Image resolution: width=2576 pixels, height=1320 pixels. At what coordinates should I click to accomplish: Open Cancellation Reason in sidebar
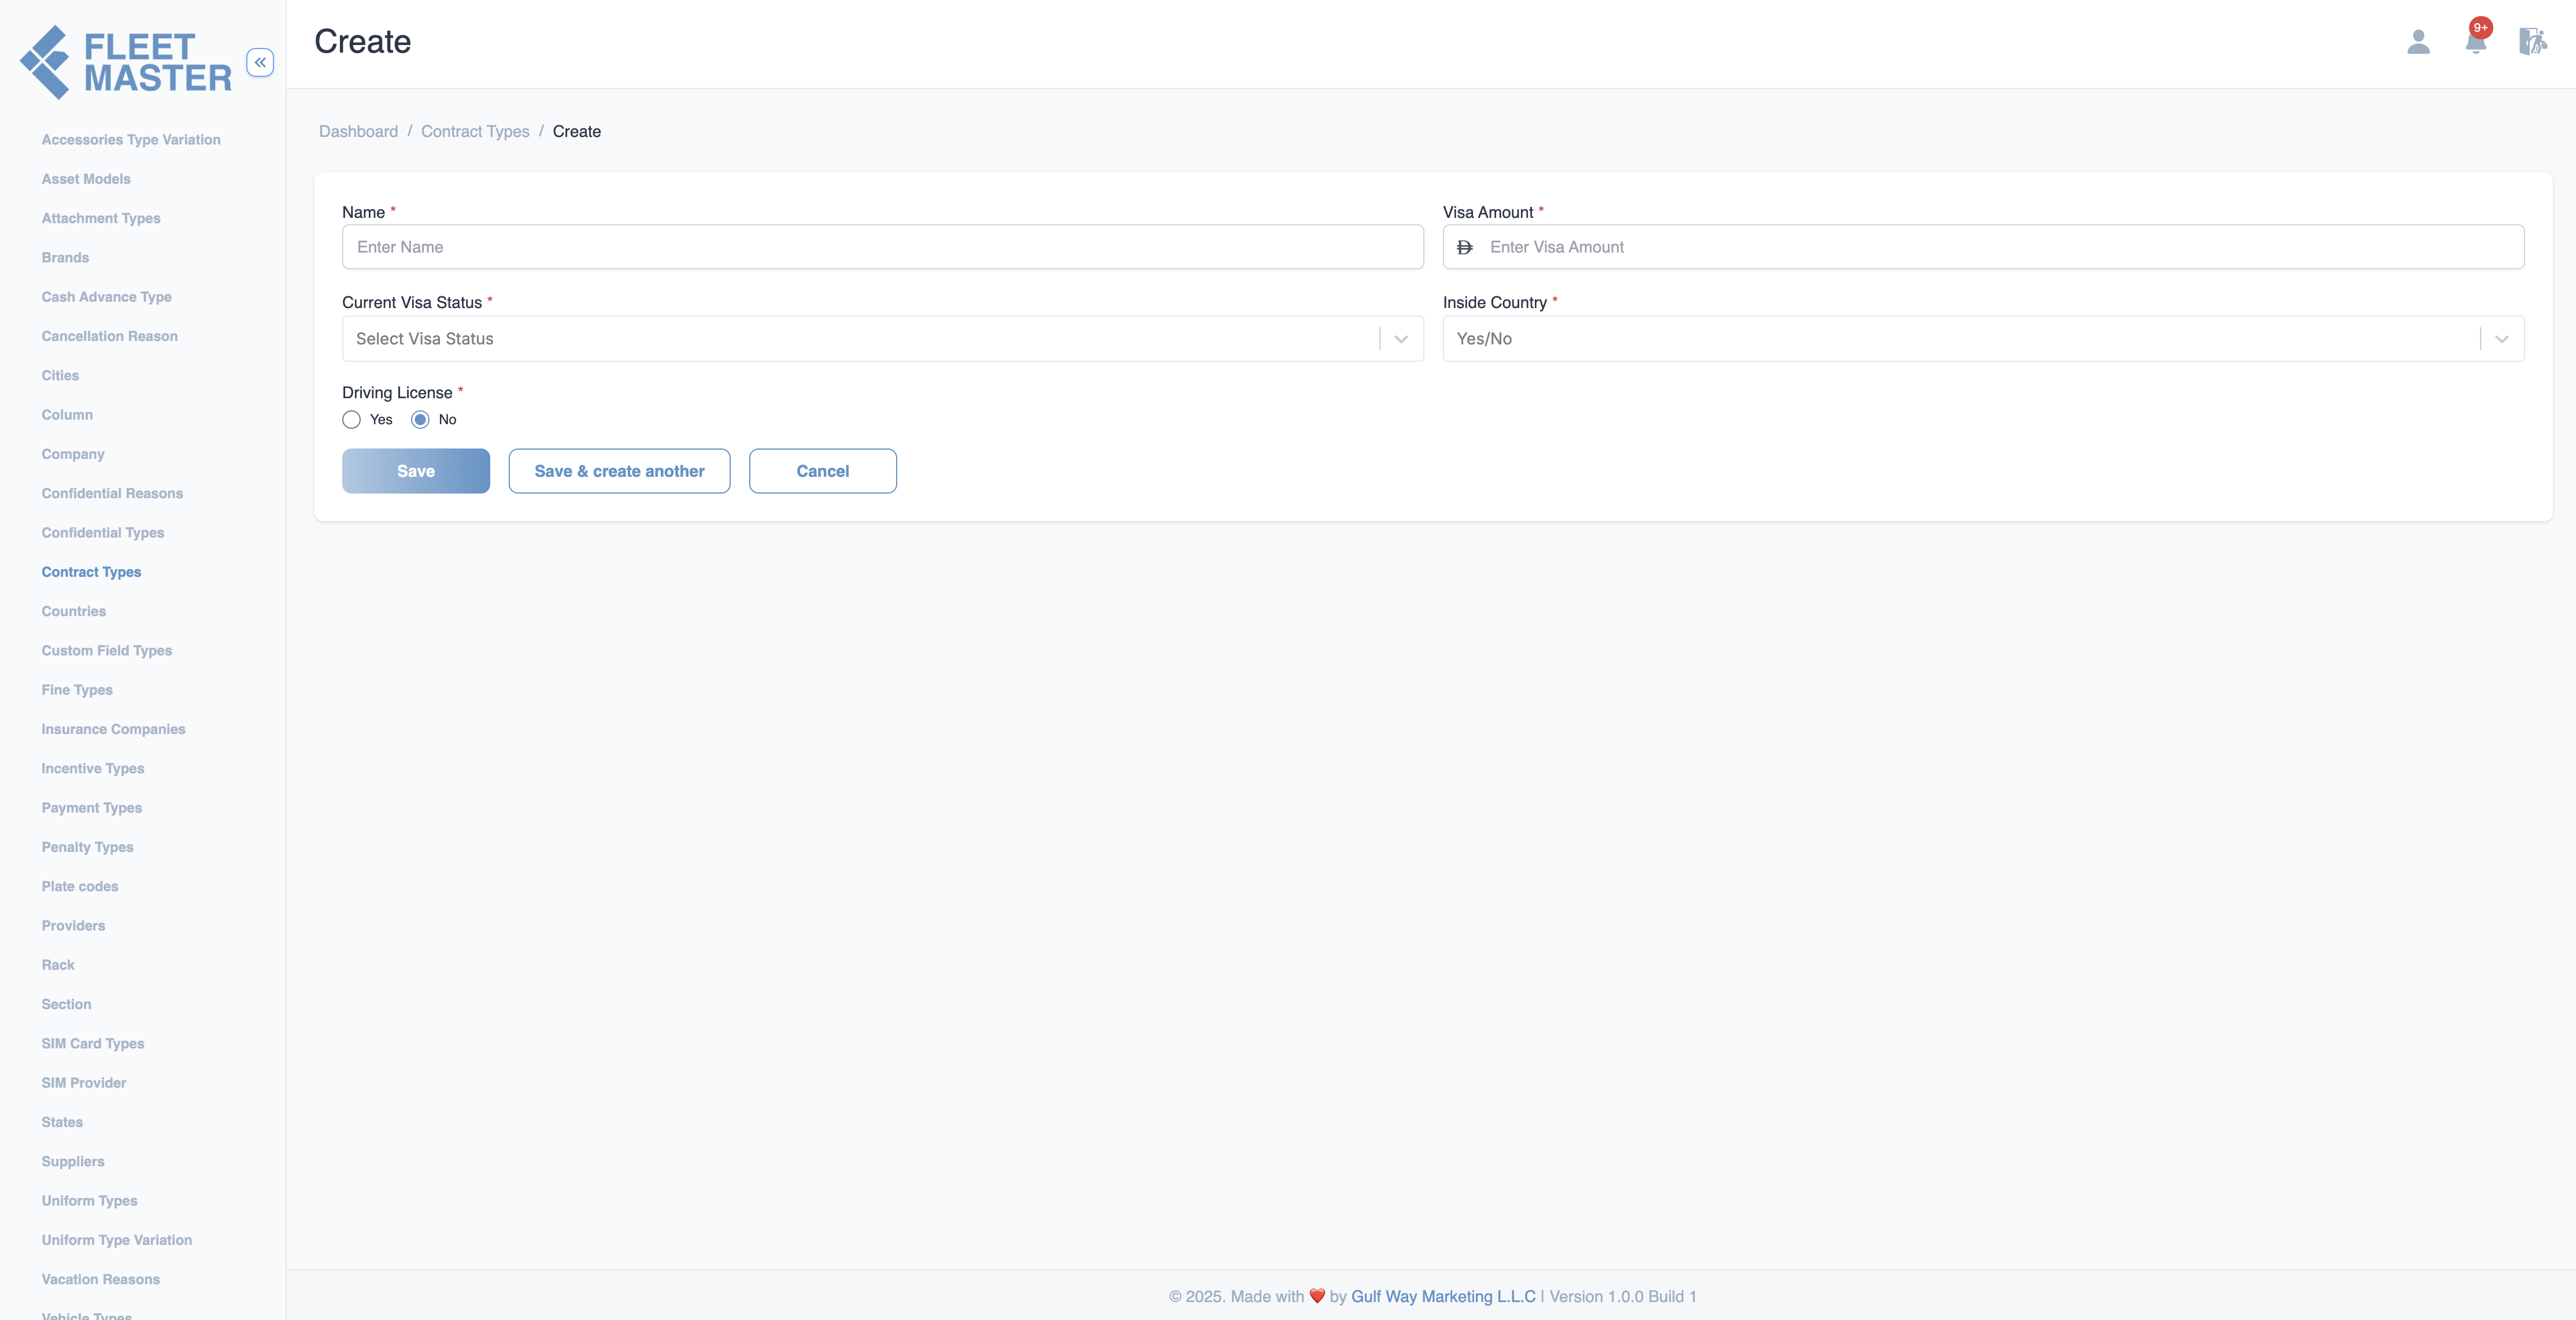(110, 336)
